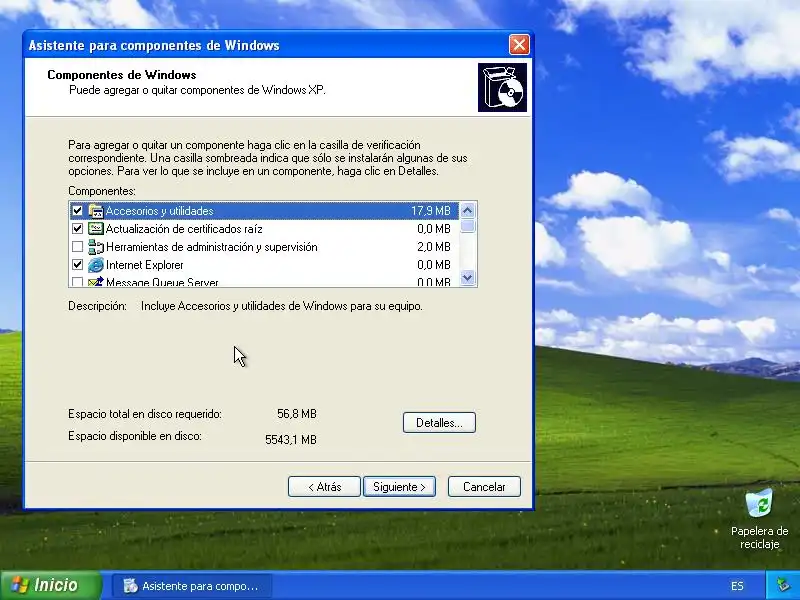Uncheck the Internet Explorer checkbox
The image size is (800, 600).
(77, 265)
